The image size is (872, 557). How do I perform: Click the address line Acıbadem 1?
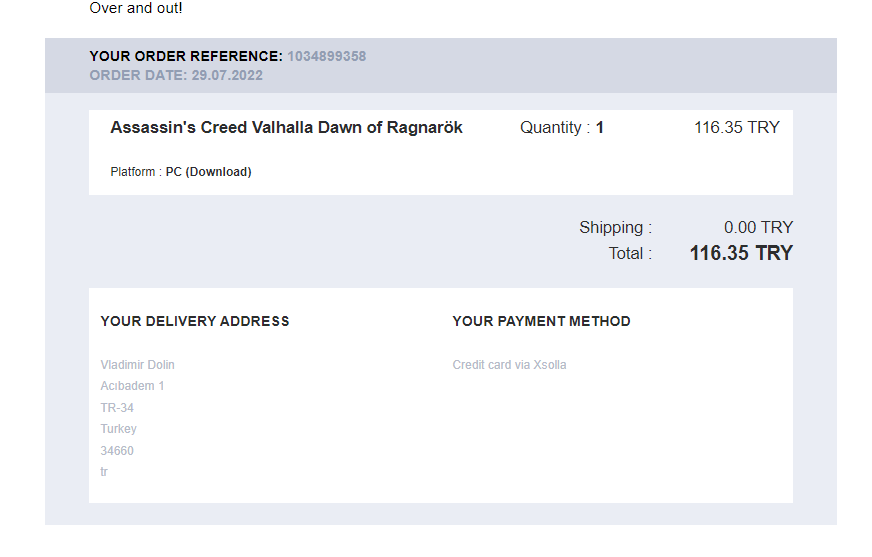(x=132, y=386)
